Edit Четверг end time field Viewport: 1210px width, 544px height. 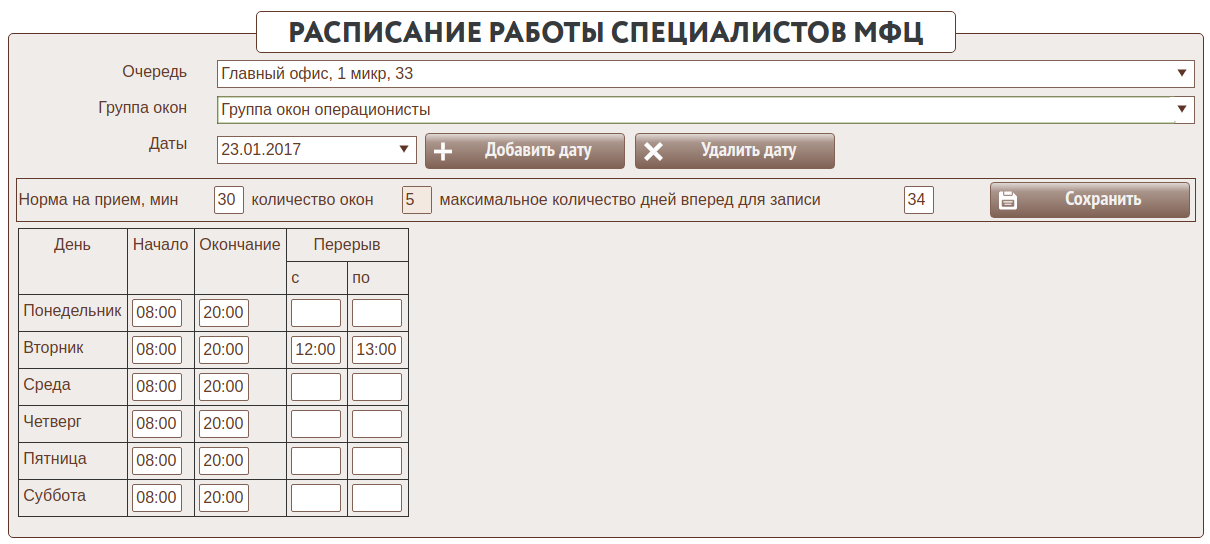223,424
